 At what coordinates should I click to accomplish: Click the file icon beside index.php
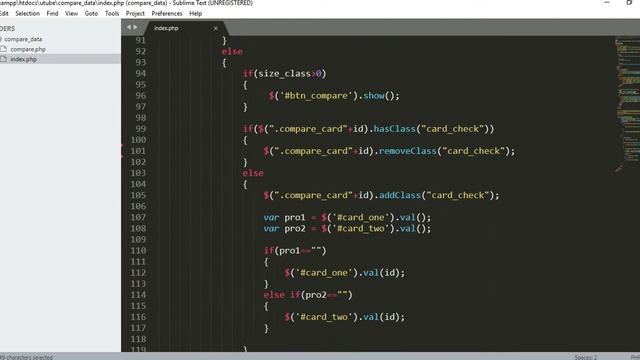pyautogui.click(x=4, y=59)
